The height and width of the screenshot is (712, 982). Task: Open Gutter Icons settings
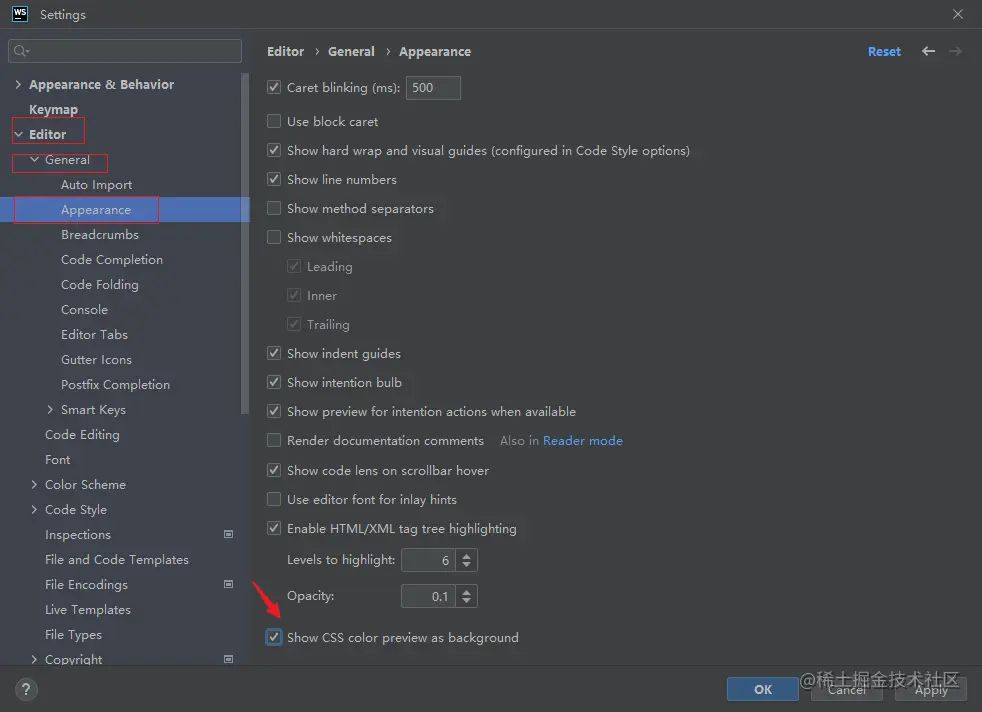pyautogui.click(x=96, y=360)
